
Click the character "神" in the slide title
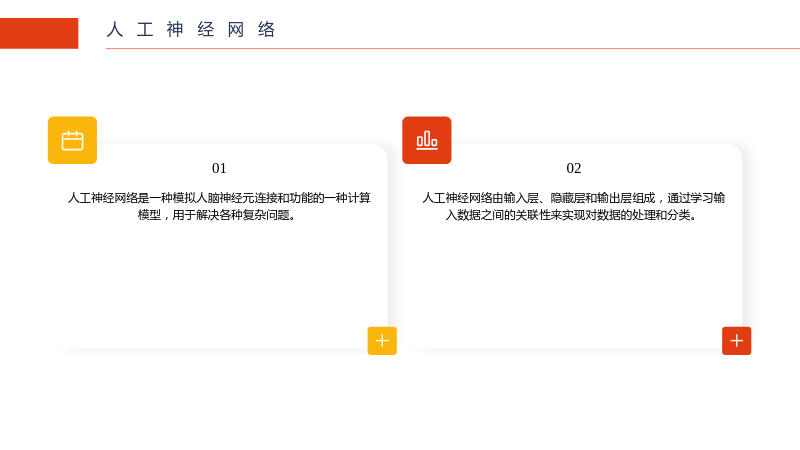coord(175,30)
